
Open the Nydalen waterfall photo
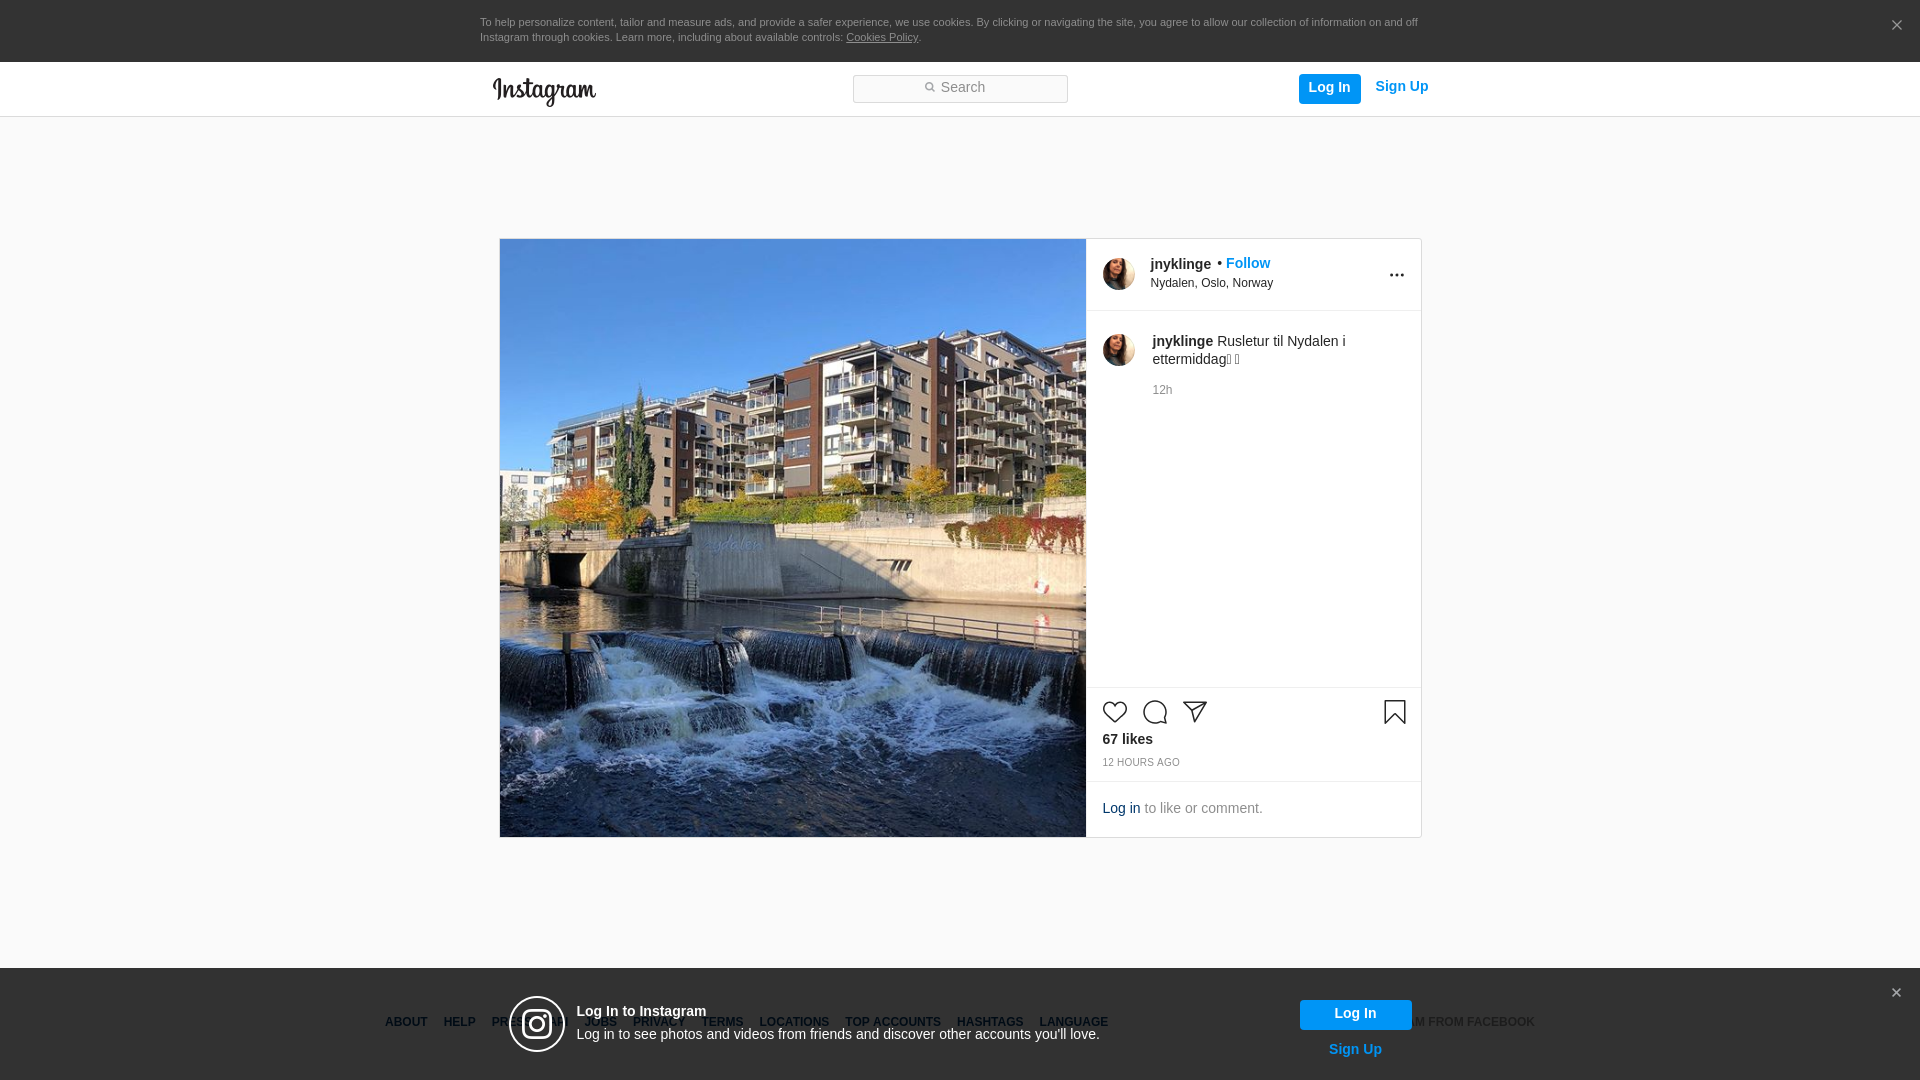[793, 538]
